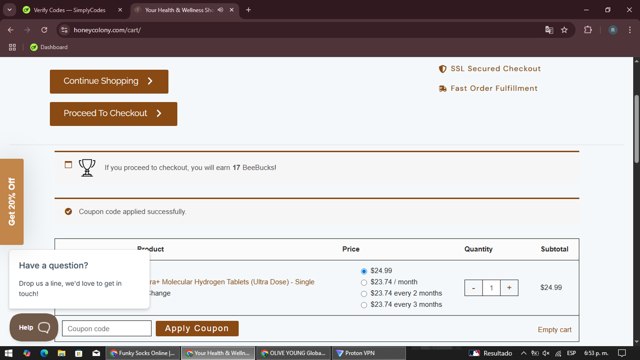This screenshot has height=360, width=640.
Task: Switch to Verify Codes — SimplyCodes tab
Action: coord(69,10)
